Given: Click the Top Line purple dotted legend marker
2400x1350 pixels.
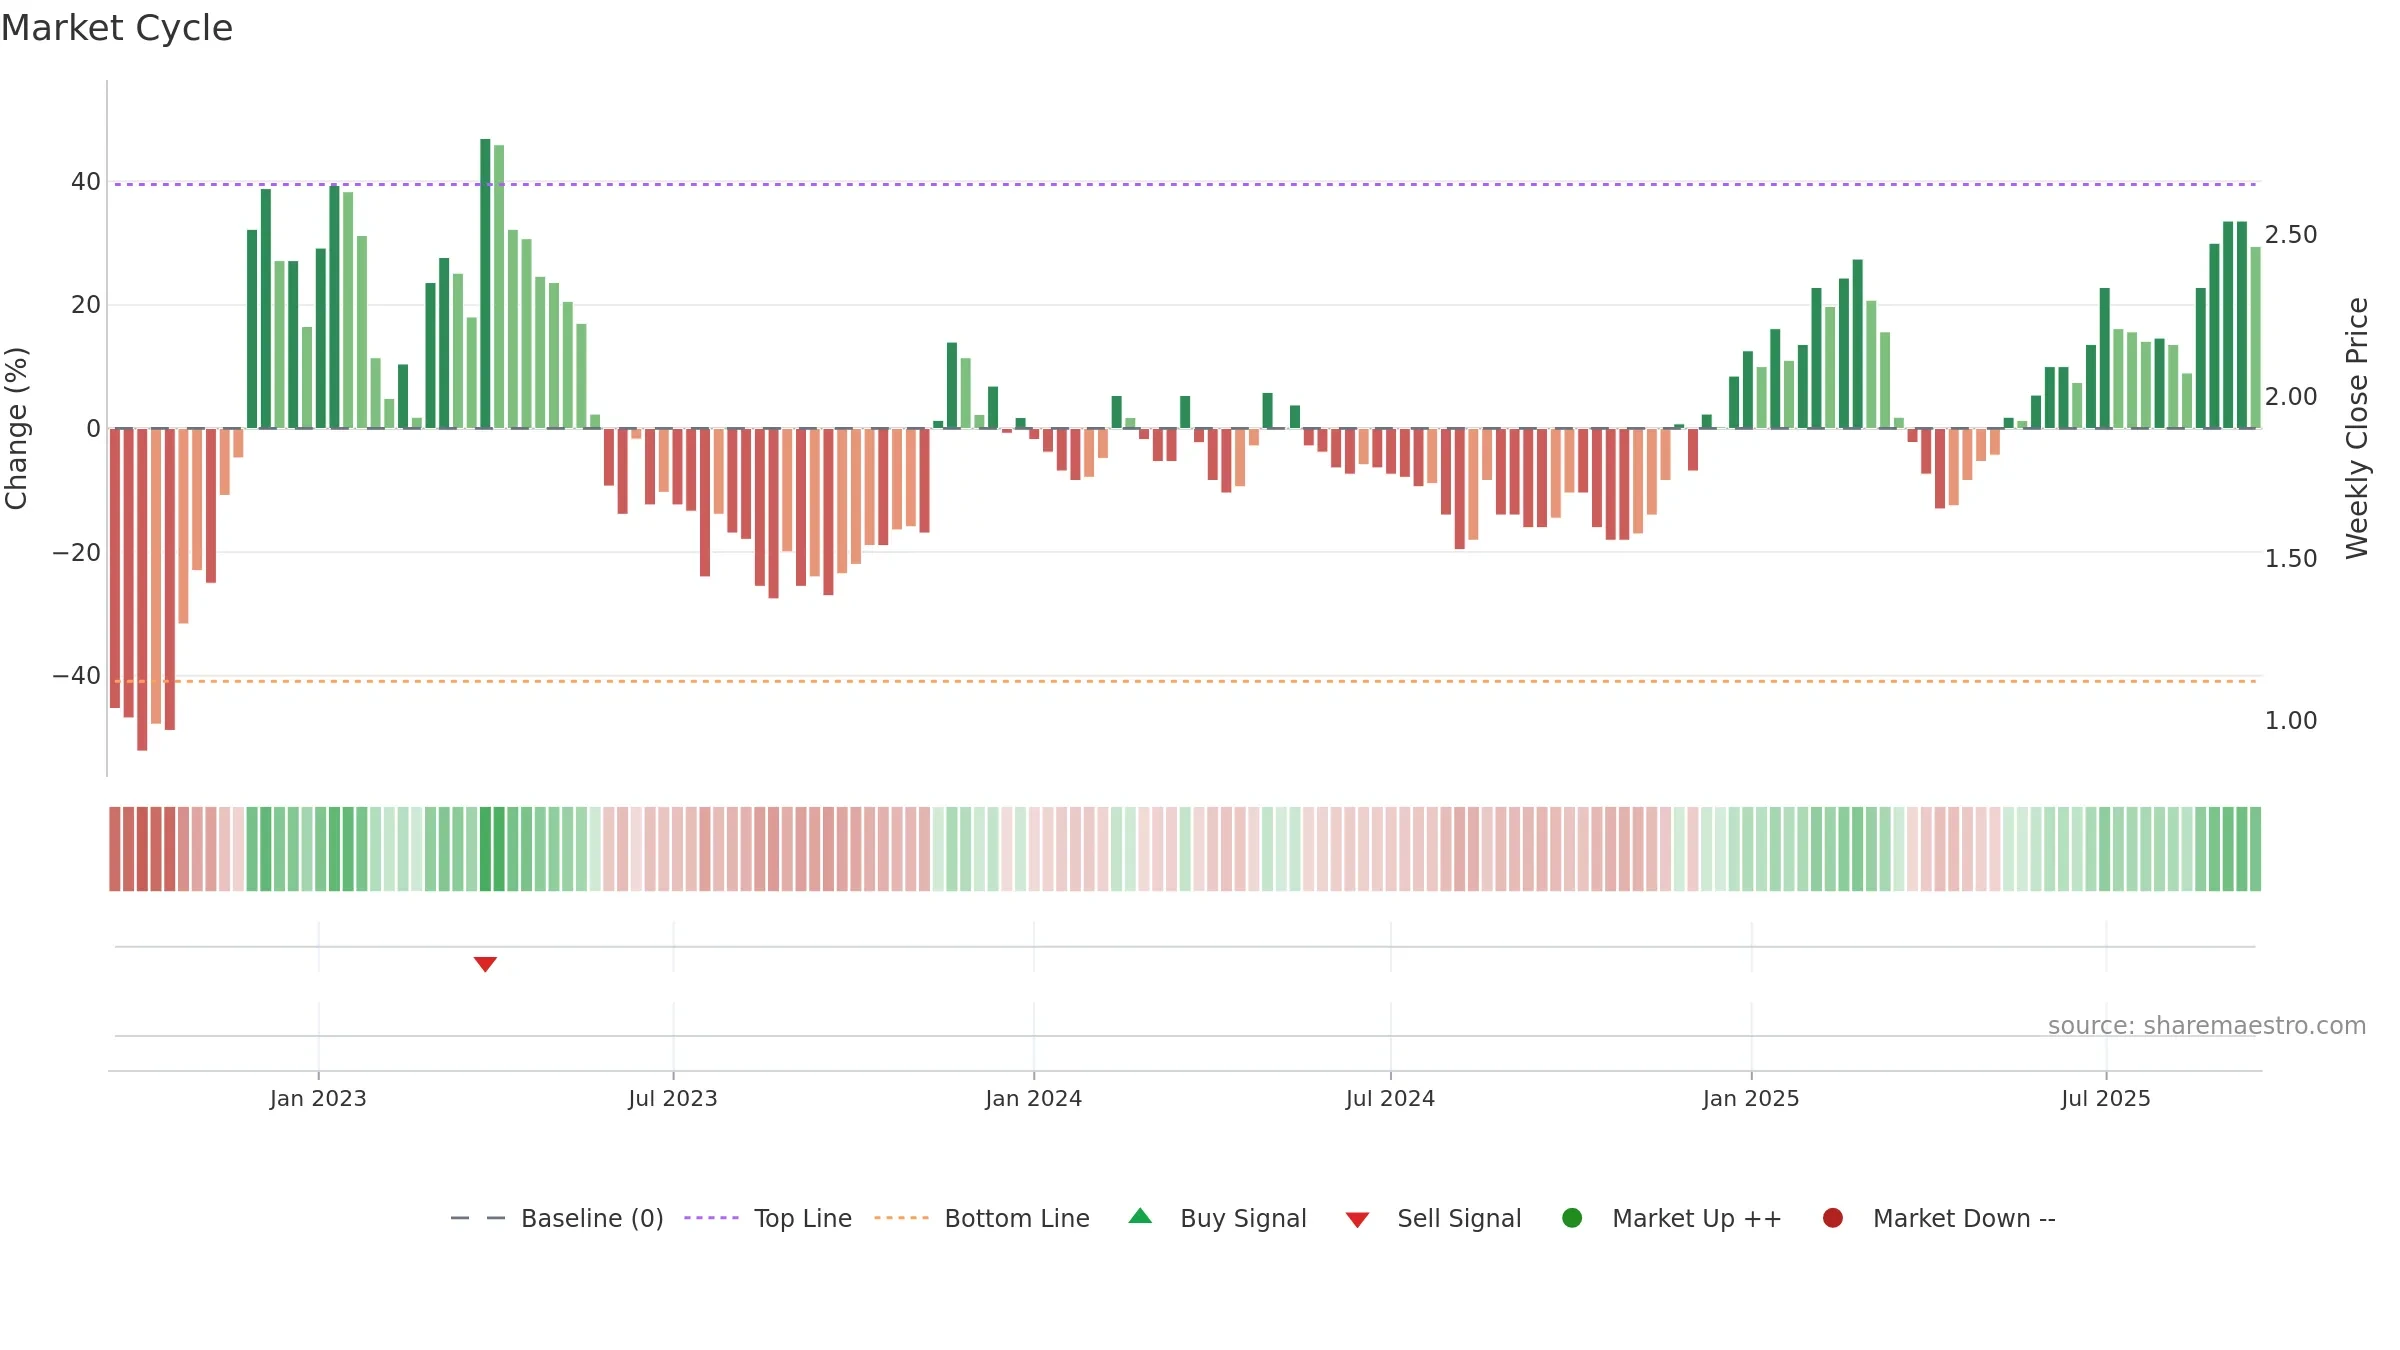Looking at the screenshot, I should pos(711,1218).
